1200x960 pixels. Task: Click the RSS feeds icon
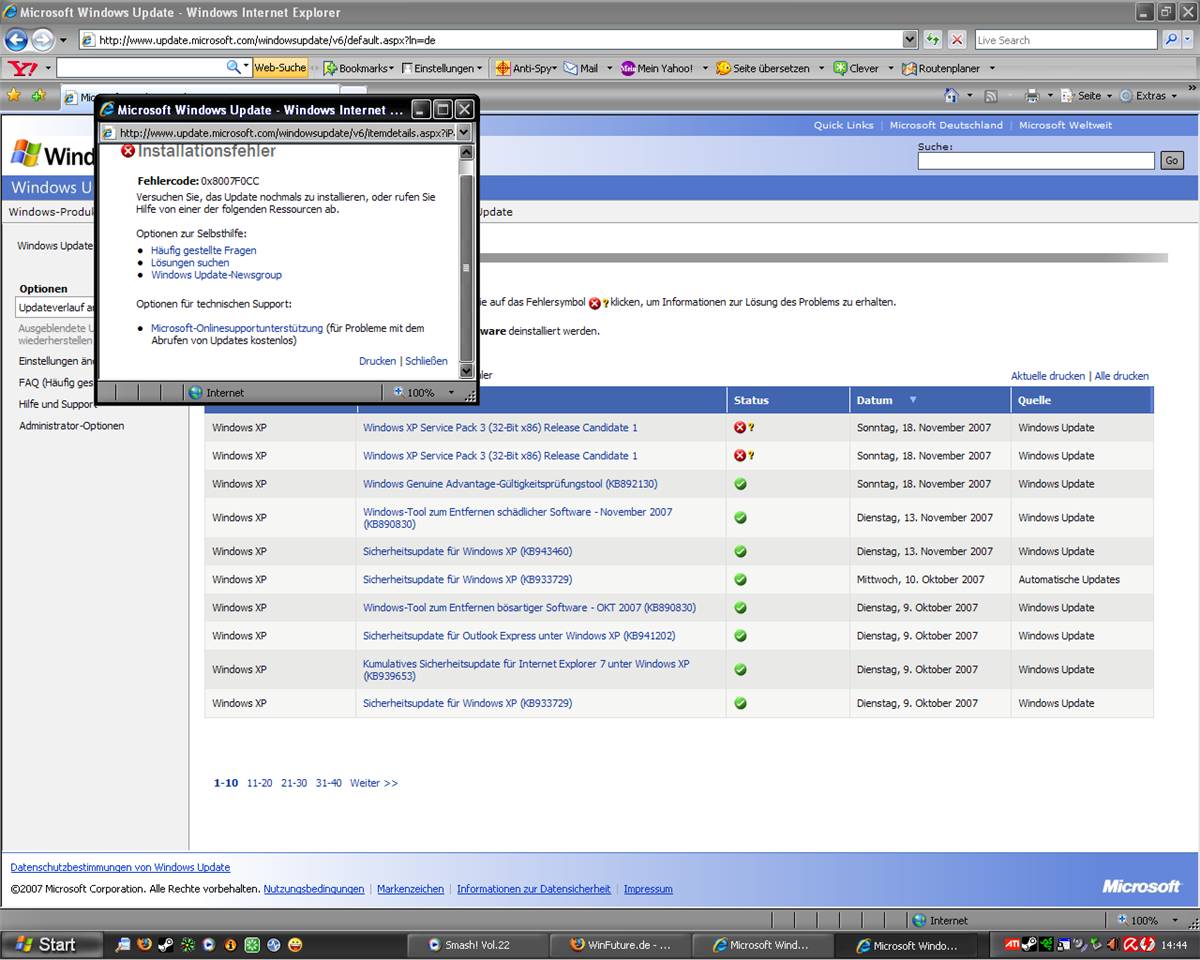pyautogui.click(x=991, y=96)
